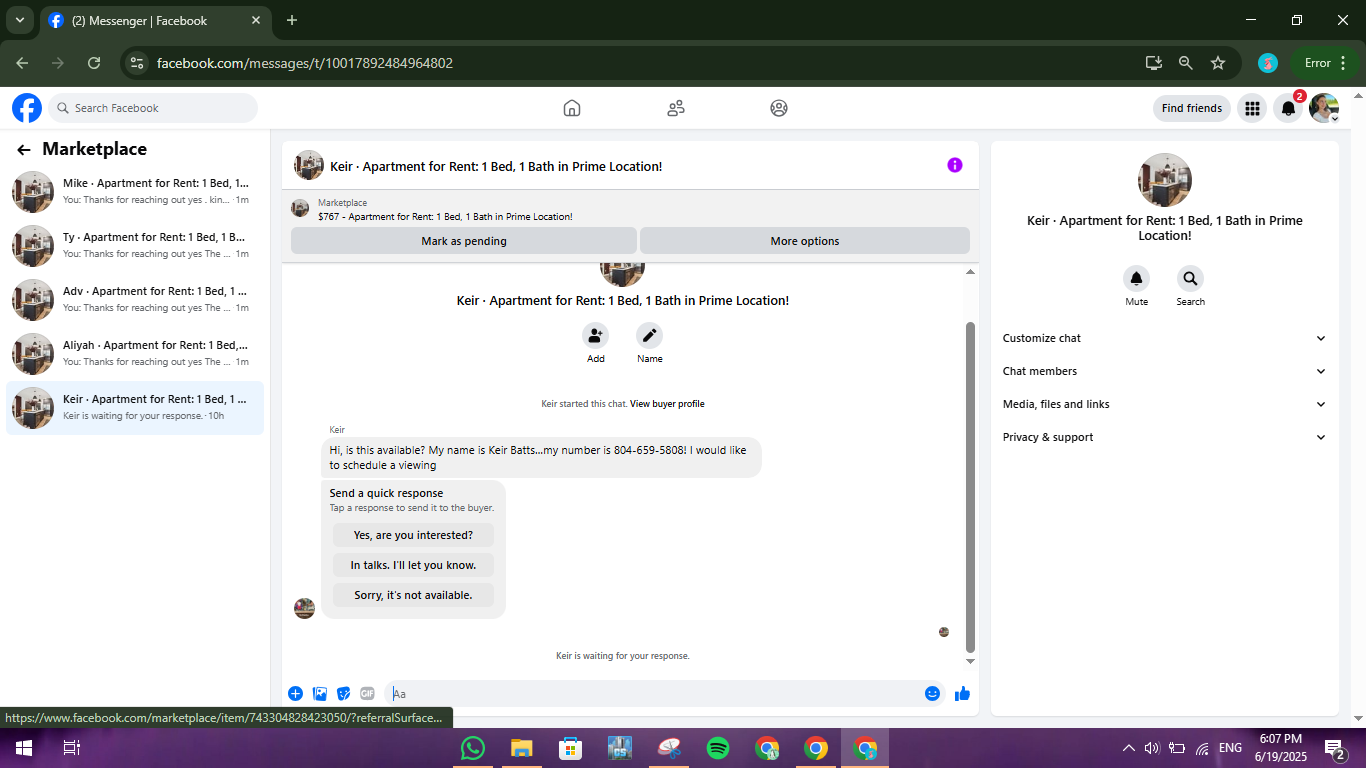Add people to the Keir chat
1366x768 pixels.
(596, 336)
